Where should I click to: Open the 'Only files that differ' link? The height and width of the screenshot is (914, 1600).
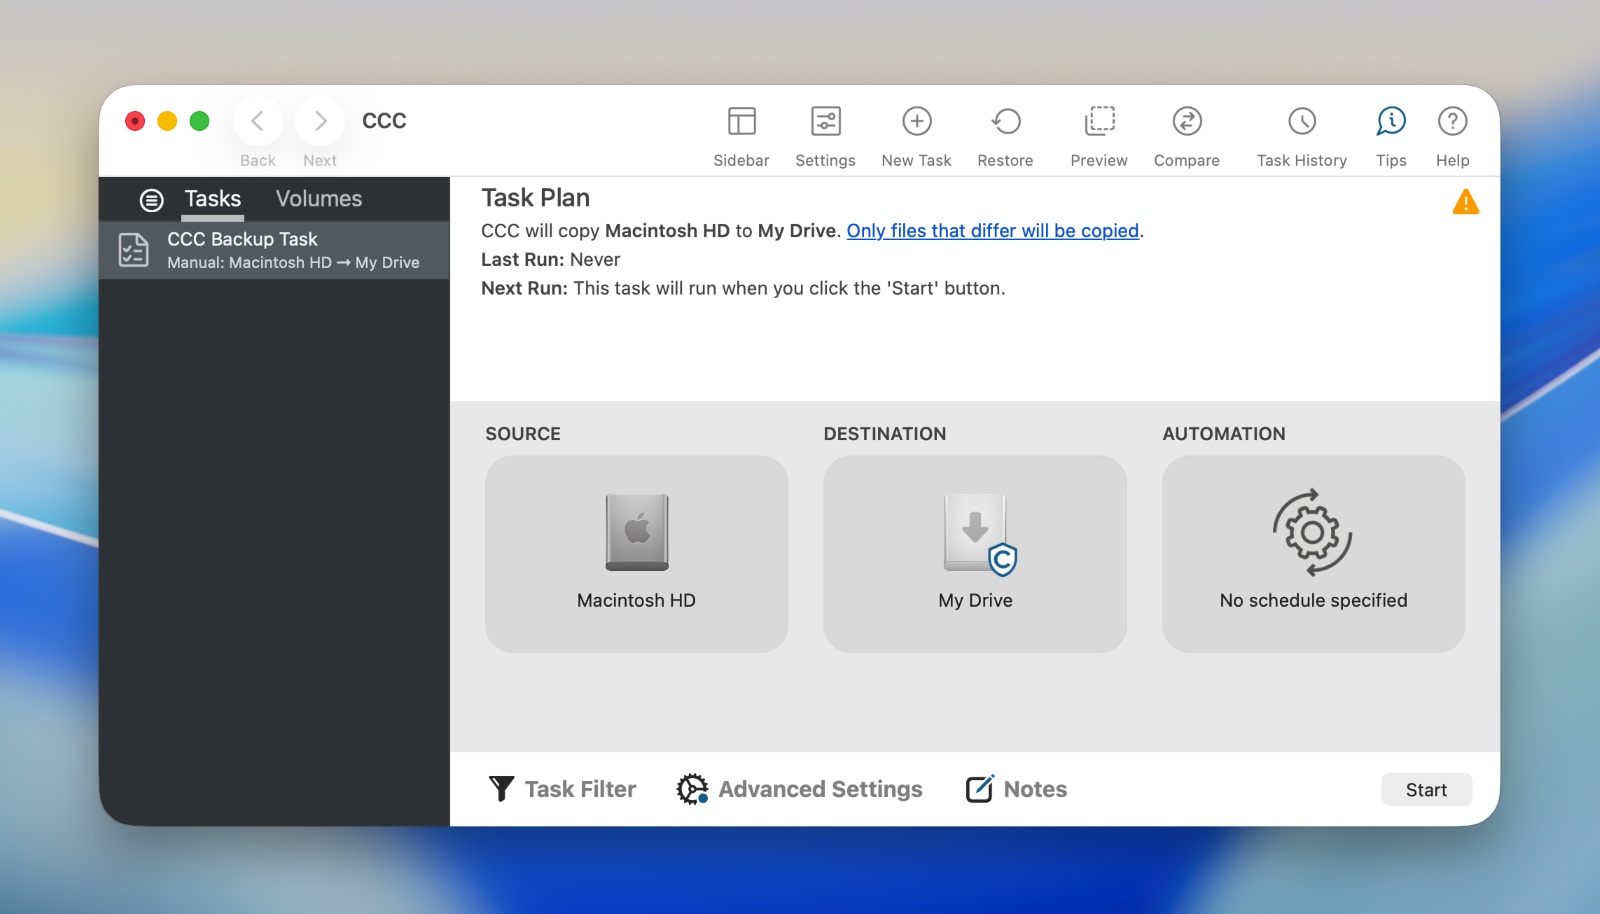[994, 230]
